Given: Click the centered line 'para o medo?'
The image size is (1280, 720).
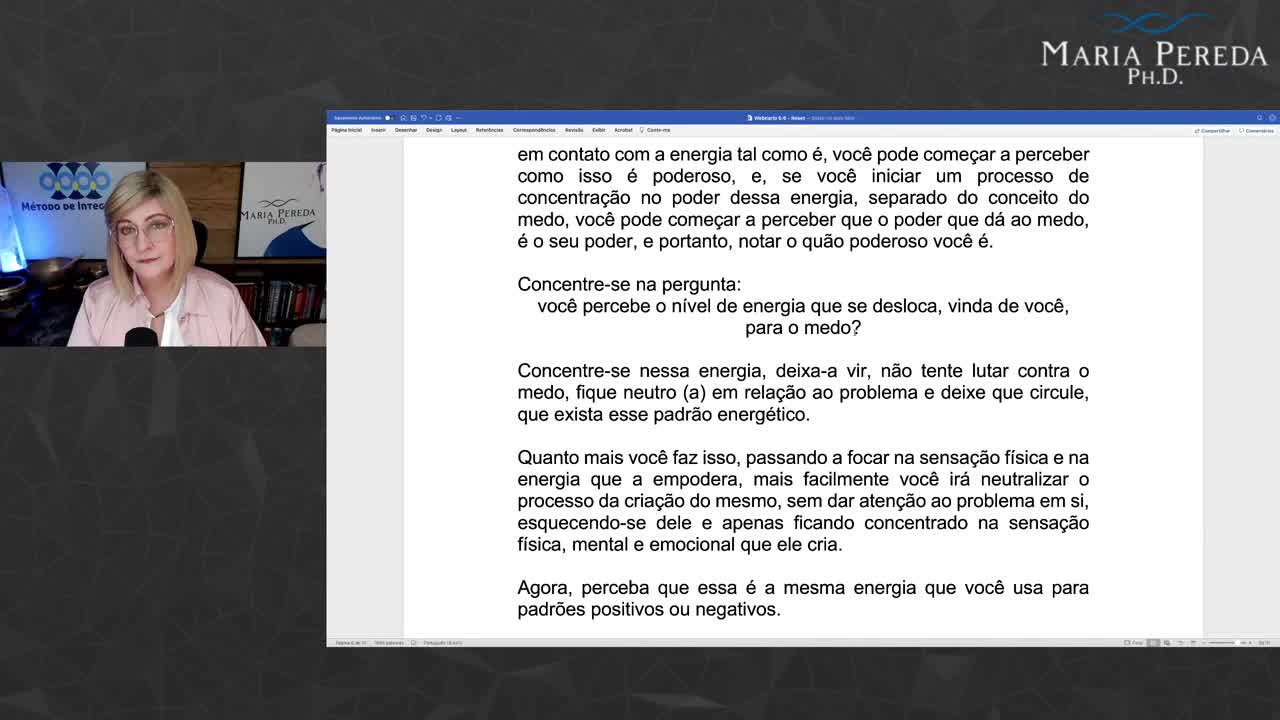Looking at the screenshot, I should click(x=803, y=327).
